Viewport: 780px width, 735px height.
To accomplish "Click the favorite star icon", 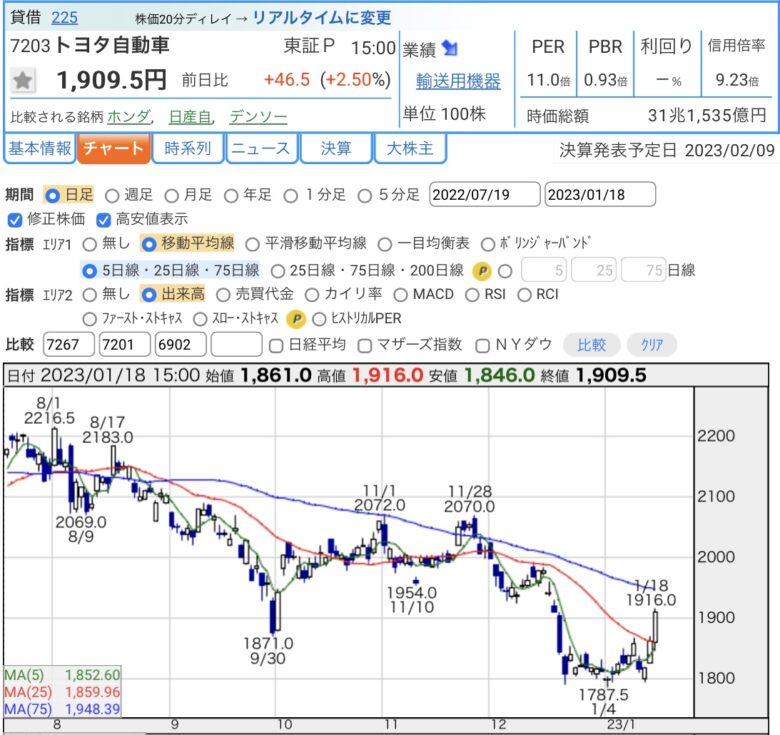I will [x=23, y=80].
